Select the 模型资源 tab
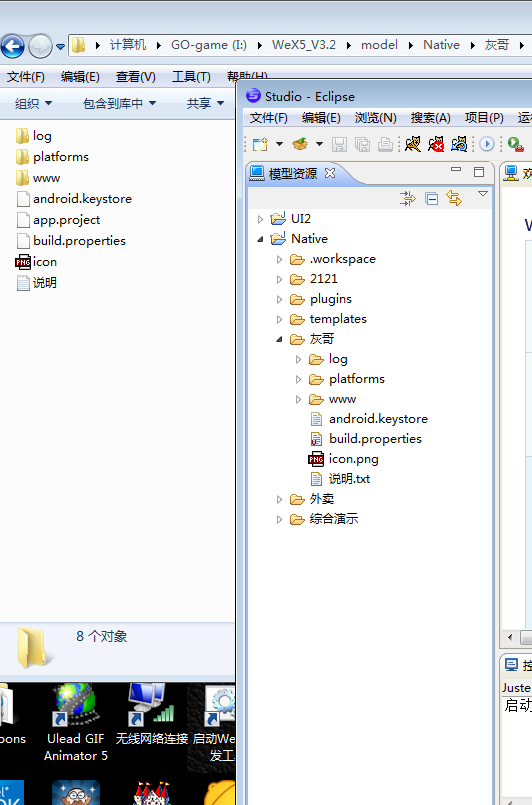This screenshot has height=805, width=532. [292, 174]
